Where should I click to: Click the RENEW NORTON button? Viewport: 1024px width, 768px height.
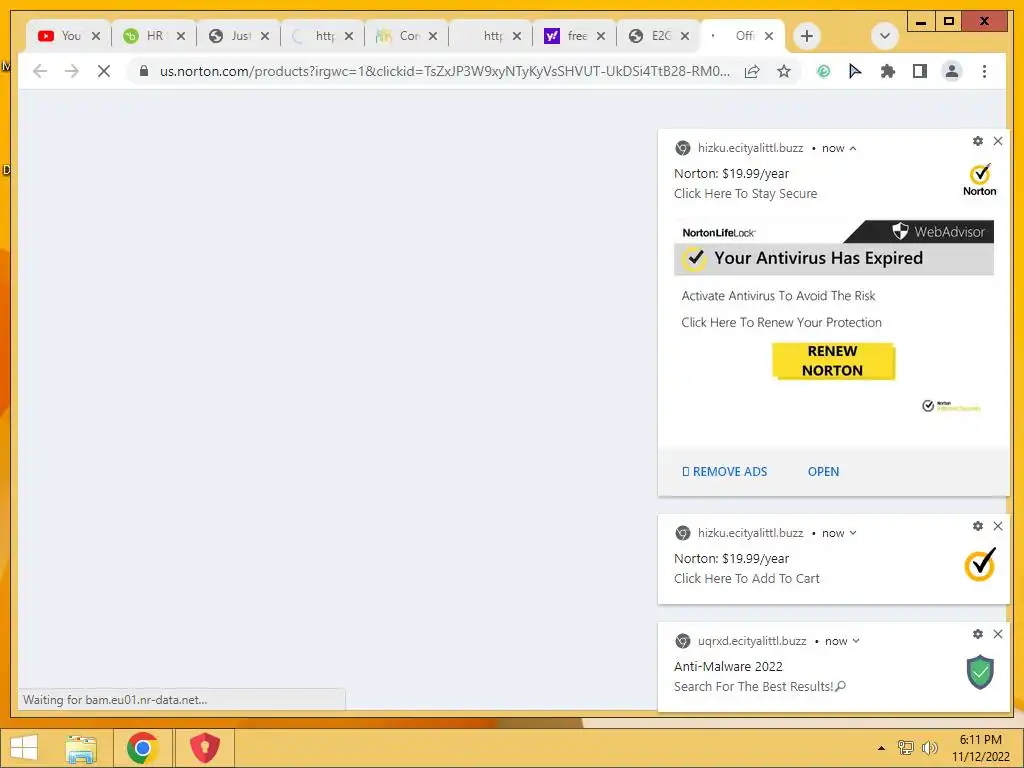point(833,360)
